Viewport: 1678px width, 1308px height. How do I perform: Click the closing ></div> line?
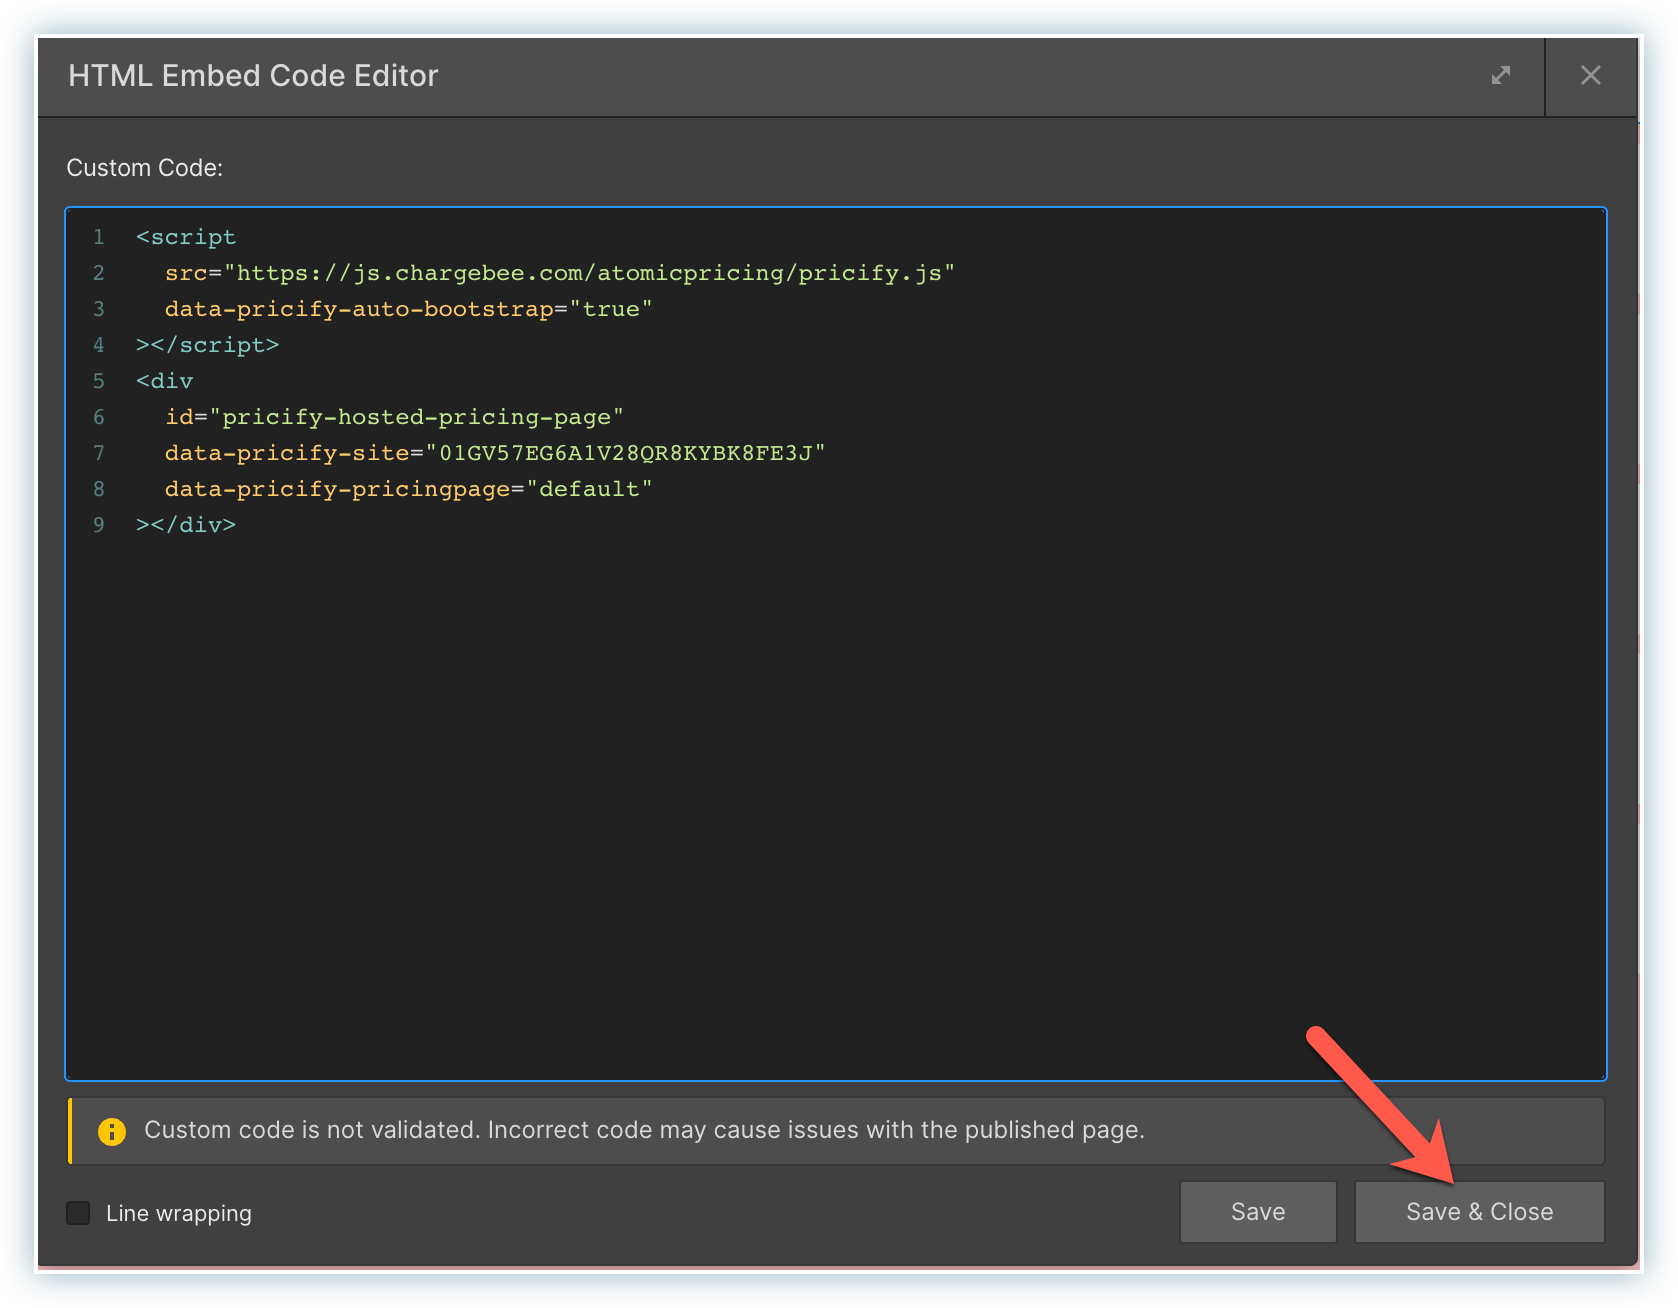point(186,525)
